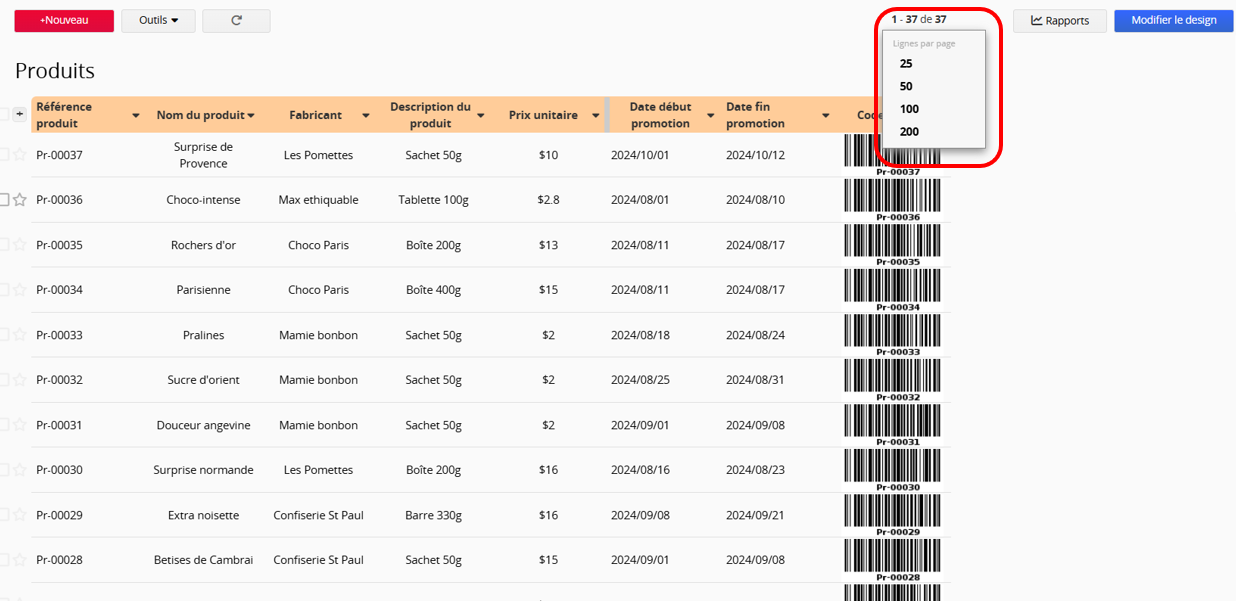Tick the checkbox for row Pr-00036

[x=4, y=200]
